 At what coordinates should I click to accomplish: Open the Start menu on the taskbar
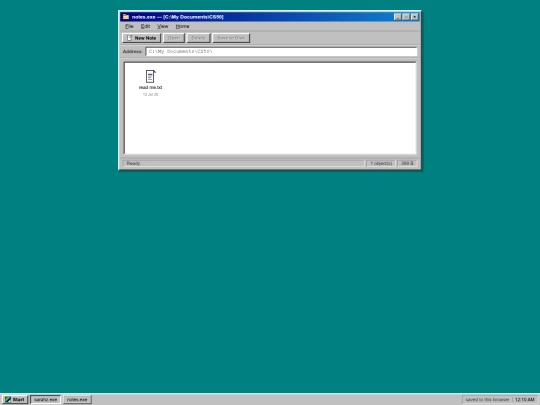click(x=14, y=399)
